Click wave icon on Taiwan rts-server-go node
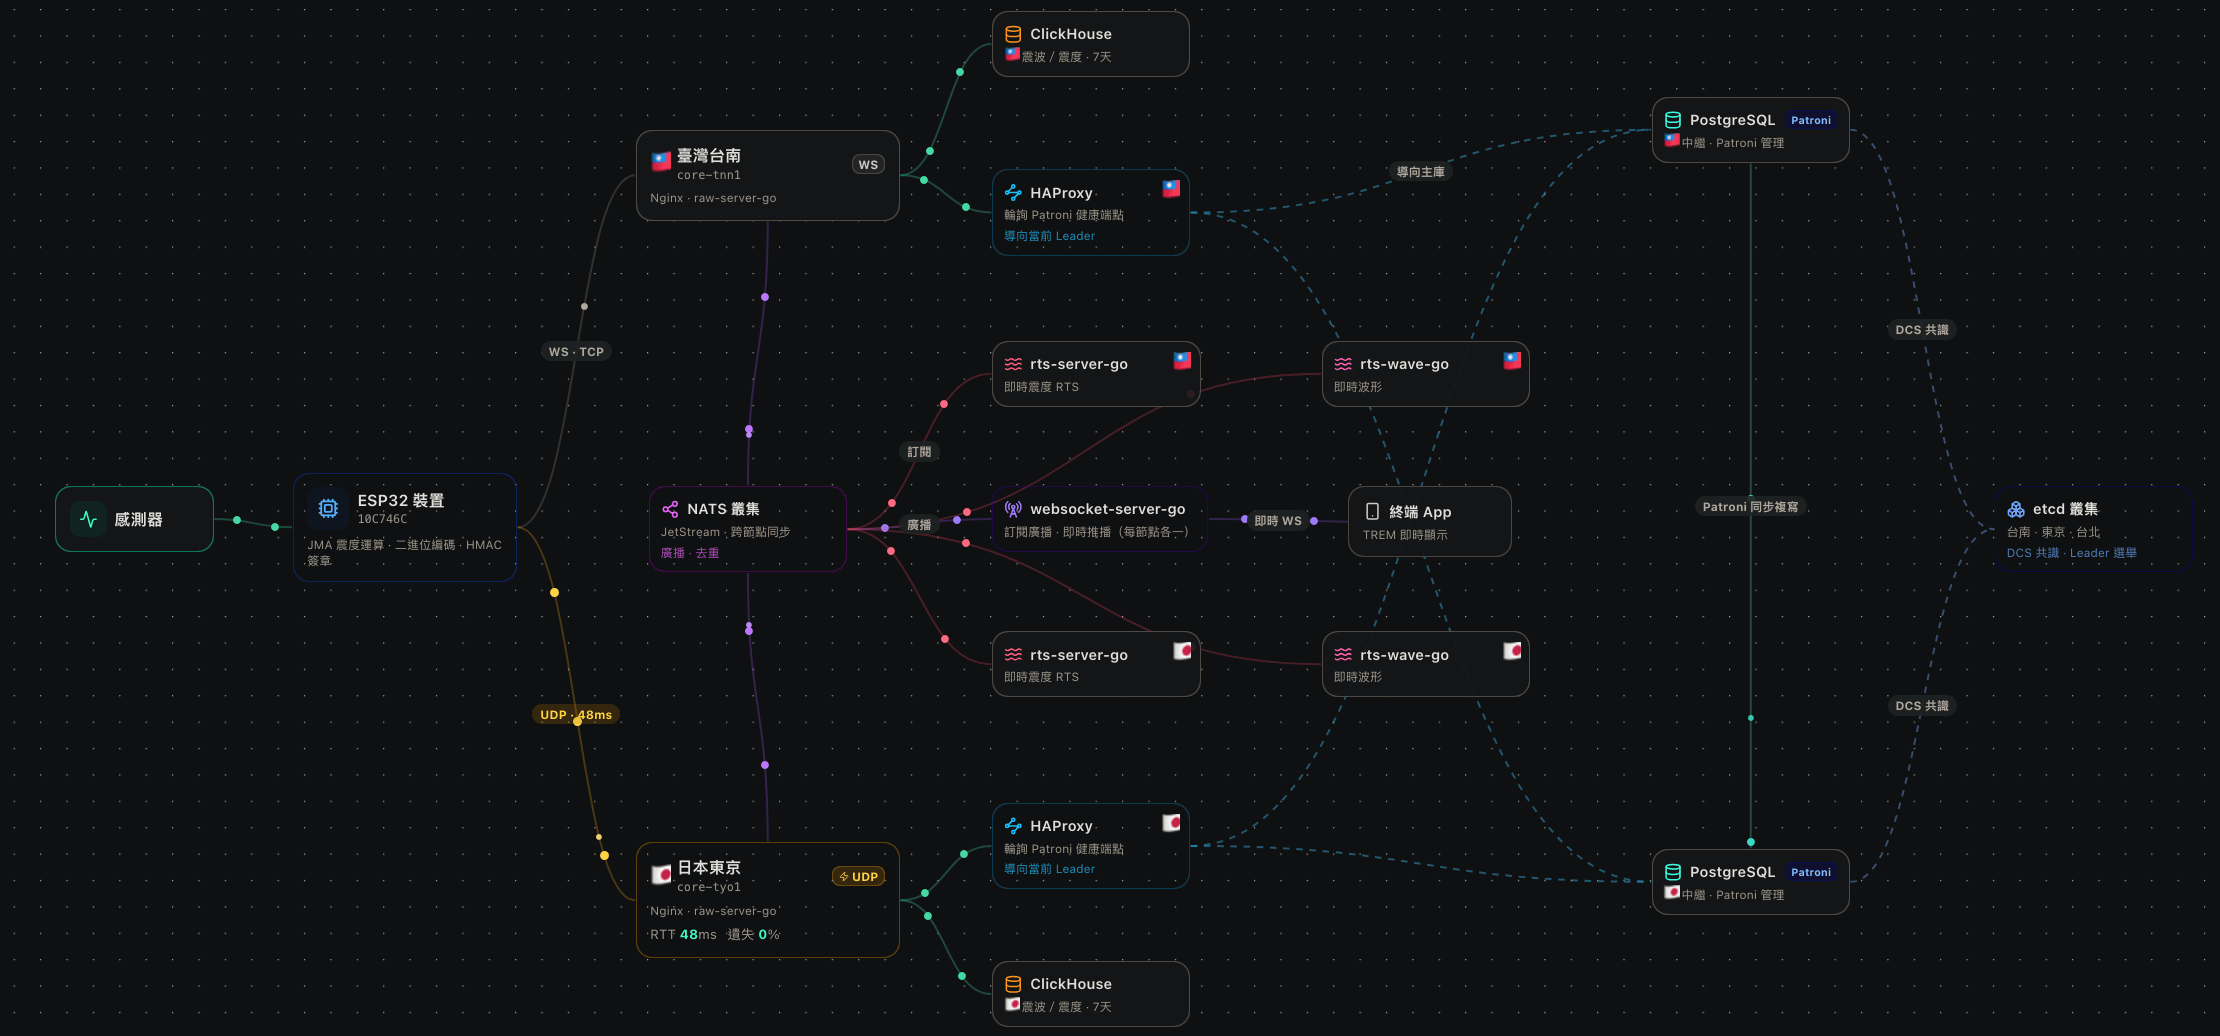The image size is (2220, 1036). (x=1013, y=364)
